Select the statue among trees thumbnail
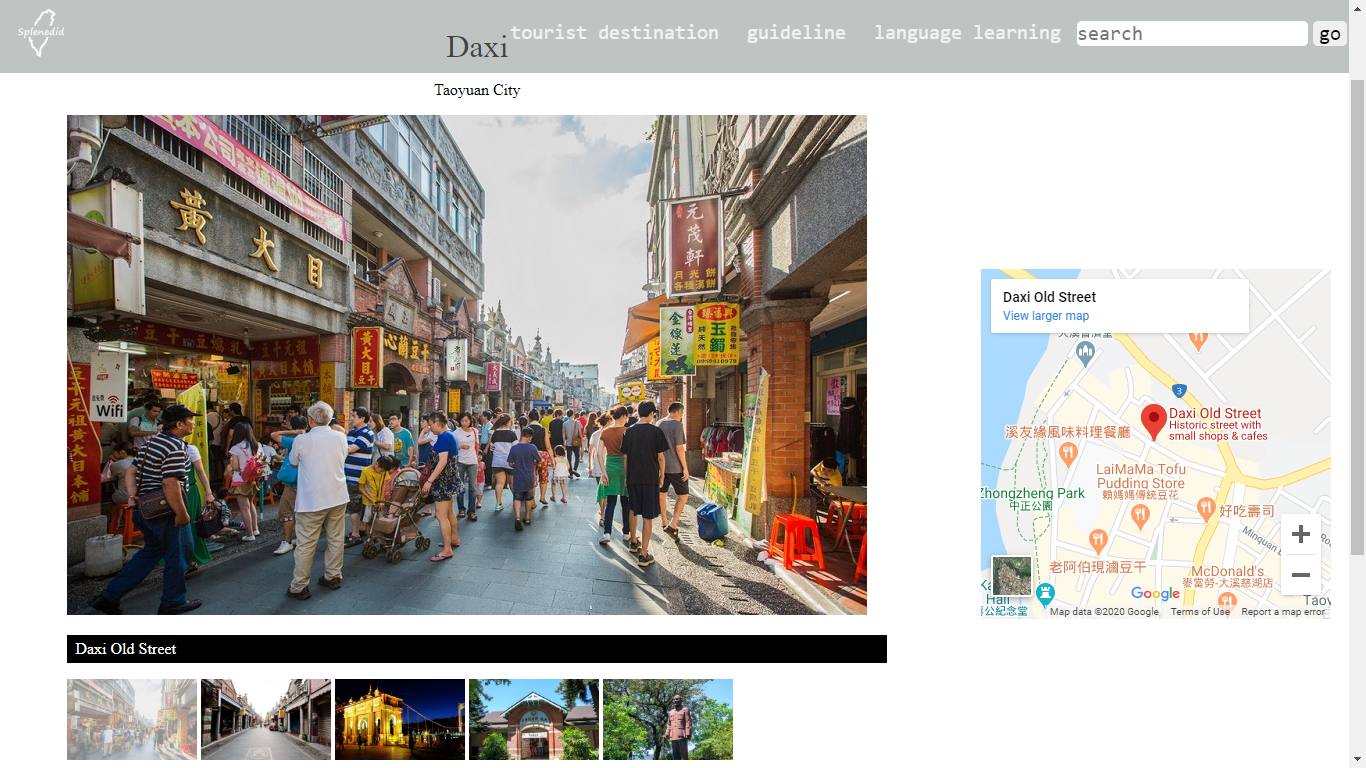Viewport: 1366px width, 768px height. tap(668, 719)
